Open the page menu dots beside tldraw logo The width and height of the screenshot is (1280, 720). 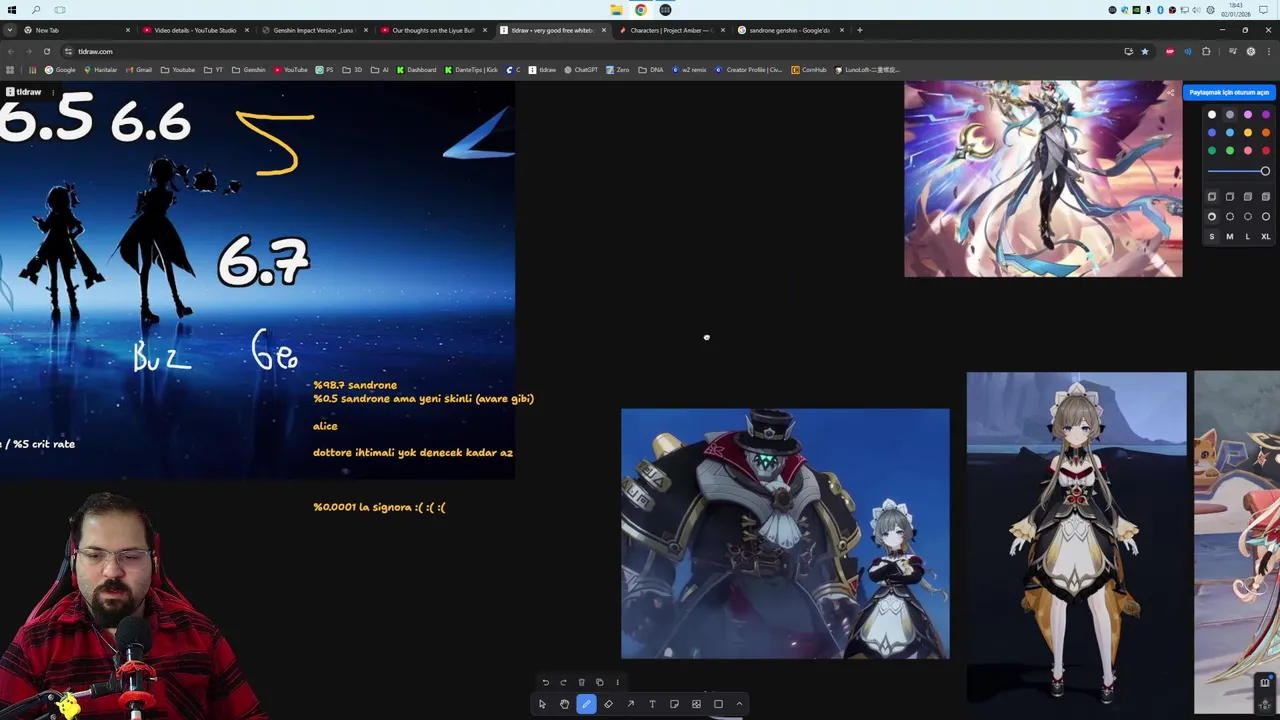[53, 92]
